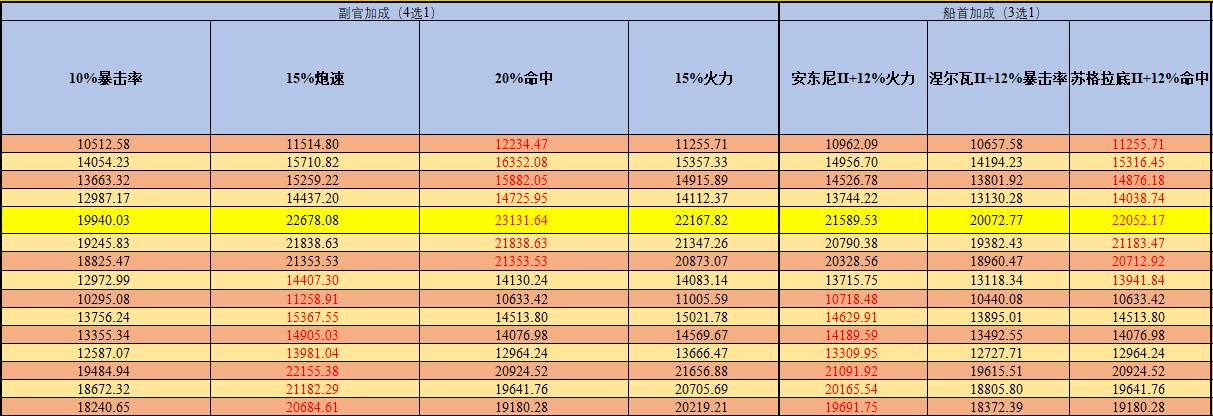
Task: Click the cell reading 10295.08
Action: (x=105, y=298)
